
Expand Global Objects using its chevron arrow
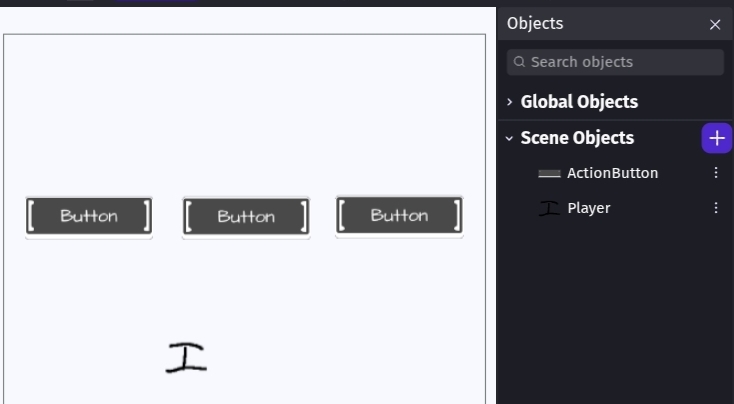coord(509,102)
